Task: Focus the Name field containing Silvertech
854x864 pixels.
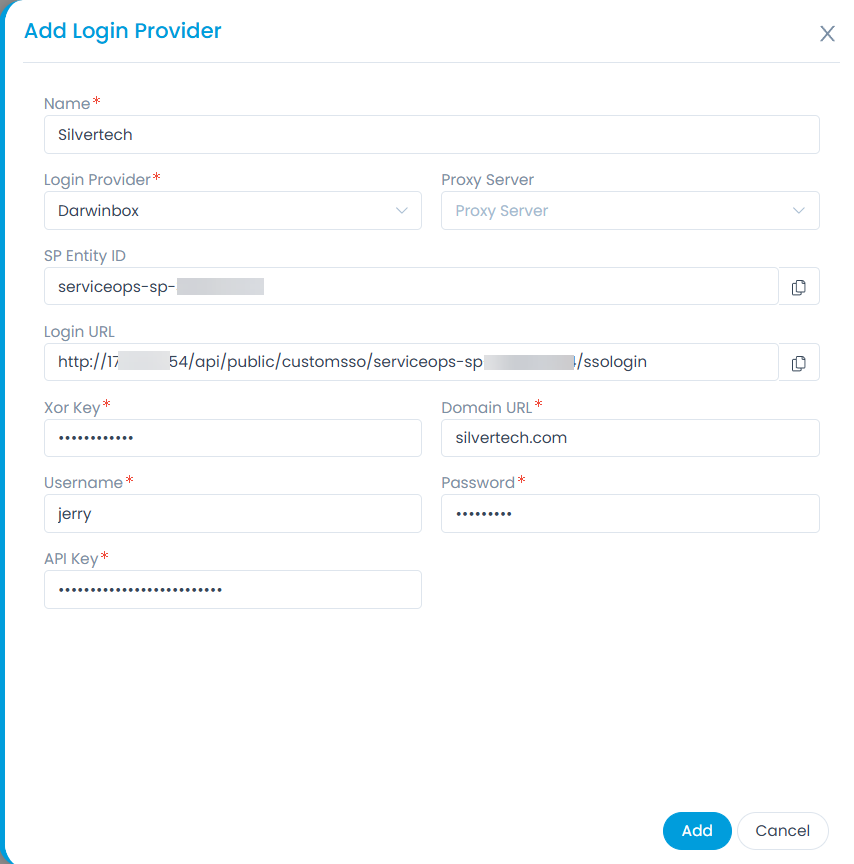Action: tap(431, 135)
